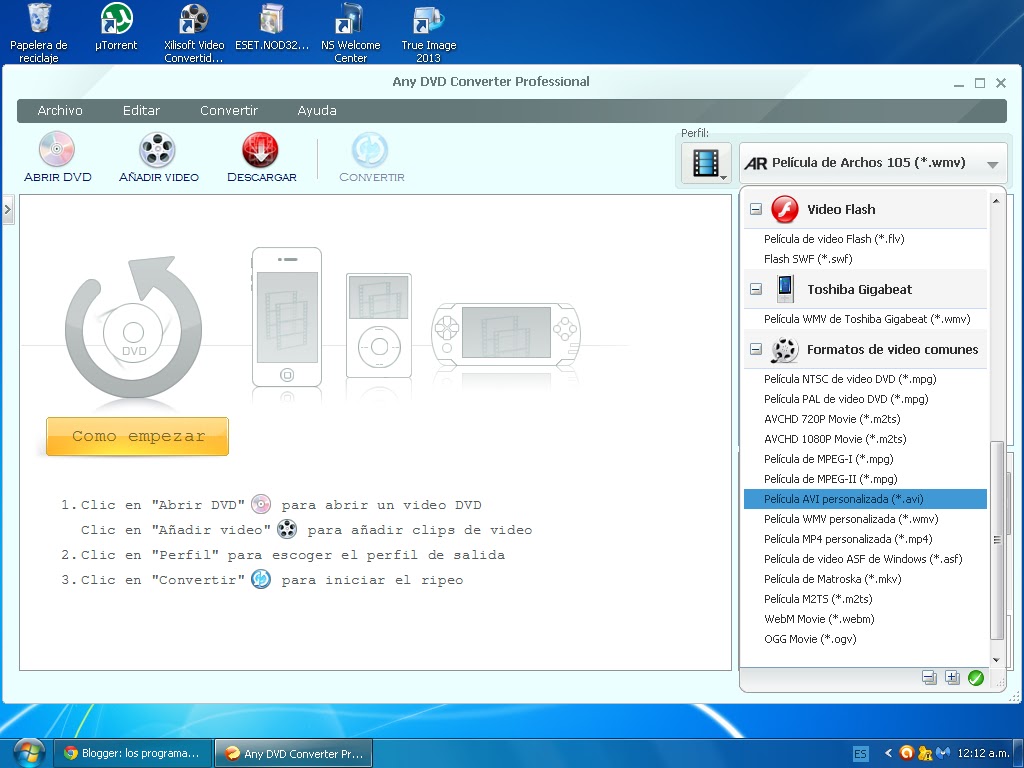The image size is (1024, 768).
Task: Click the ES language indicator in system tray
Action: pos(862,753)
